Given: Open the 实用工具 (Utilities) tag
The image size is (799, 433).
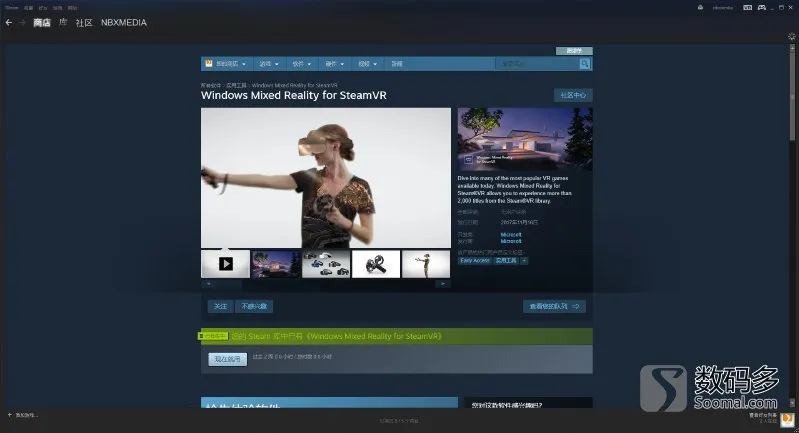Looking at the screenshot, I should [x=506, y=260].
